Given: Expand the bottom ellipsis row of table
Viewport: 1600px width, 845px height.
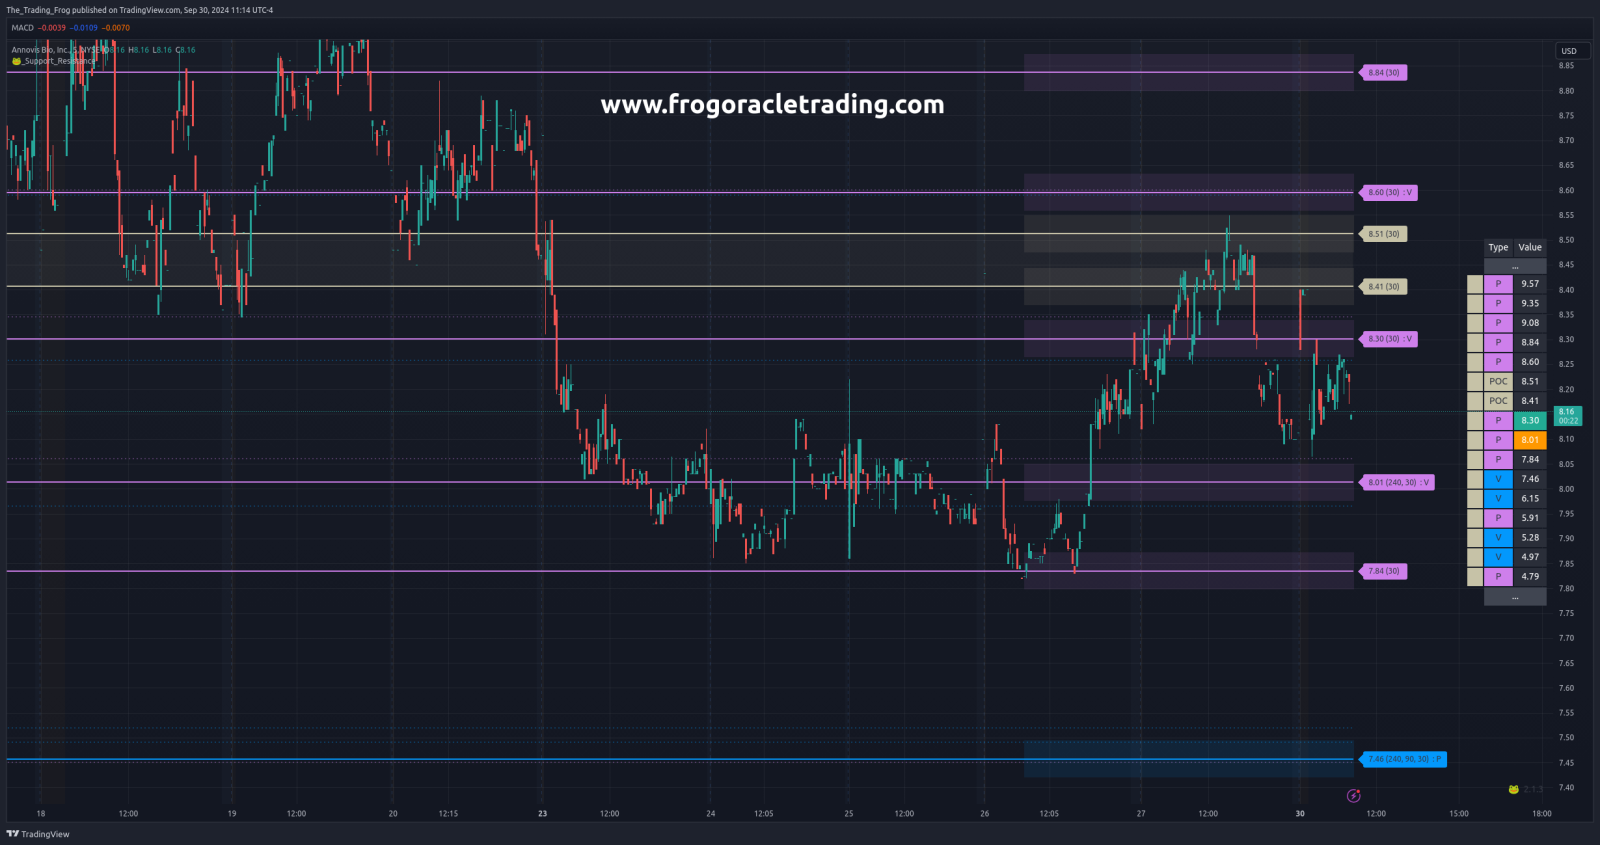Looking at the screenshot, I should (1515, 597).
